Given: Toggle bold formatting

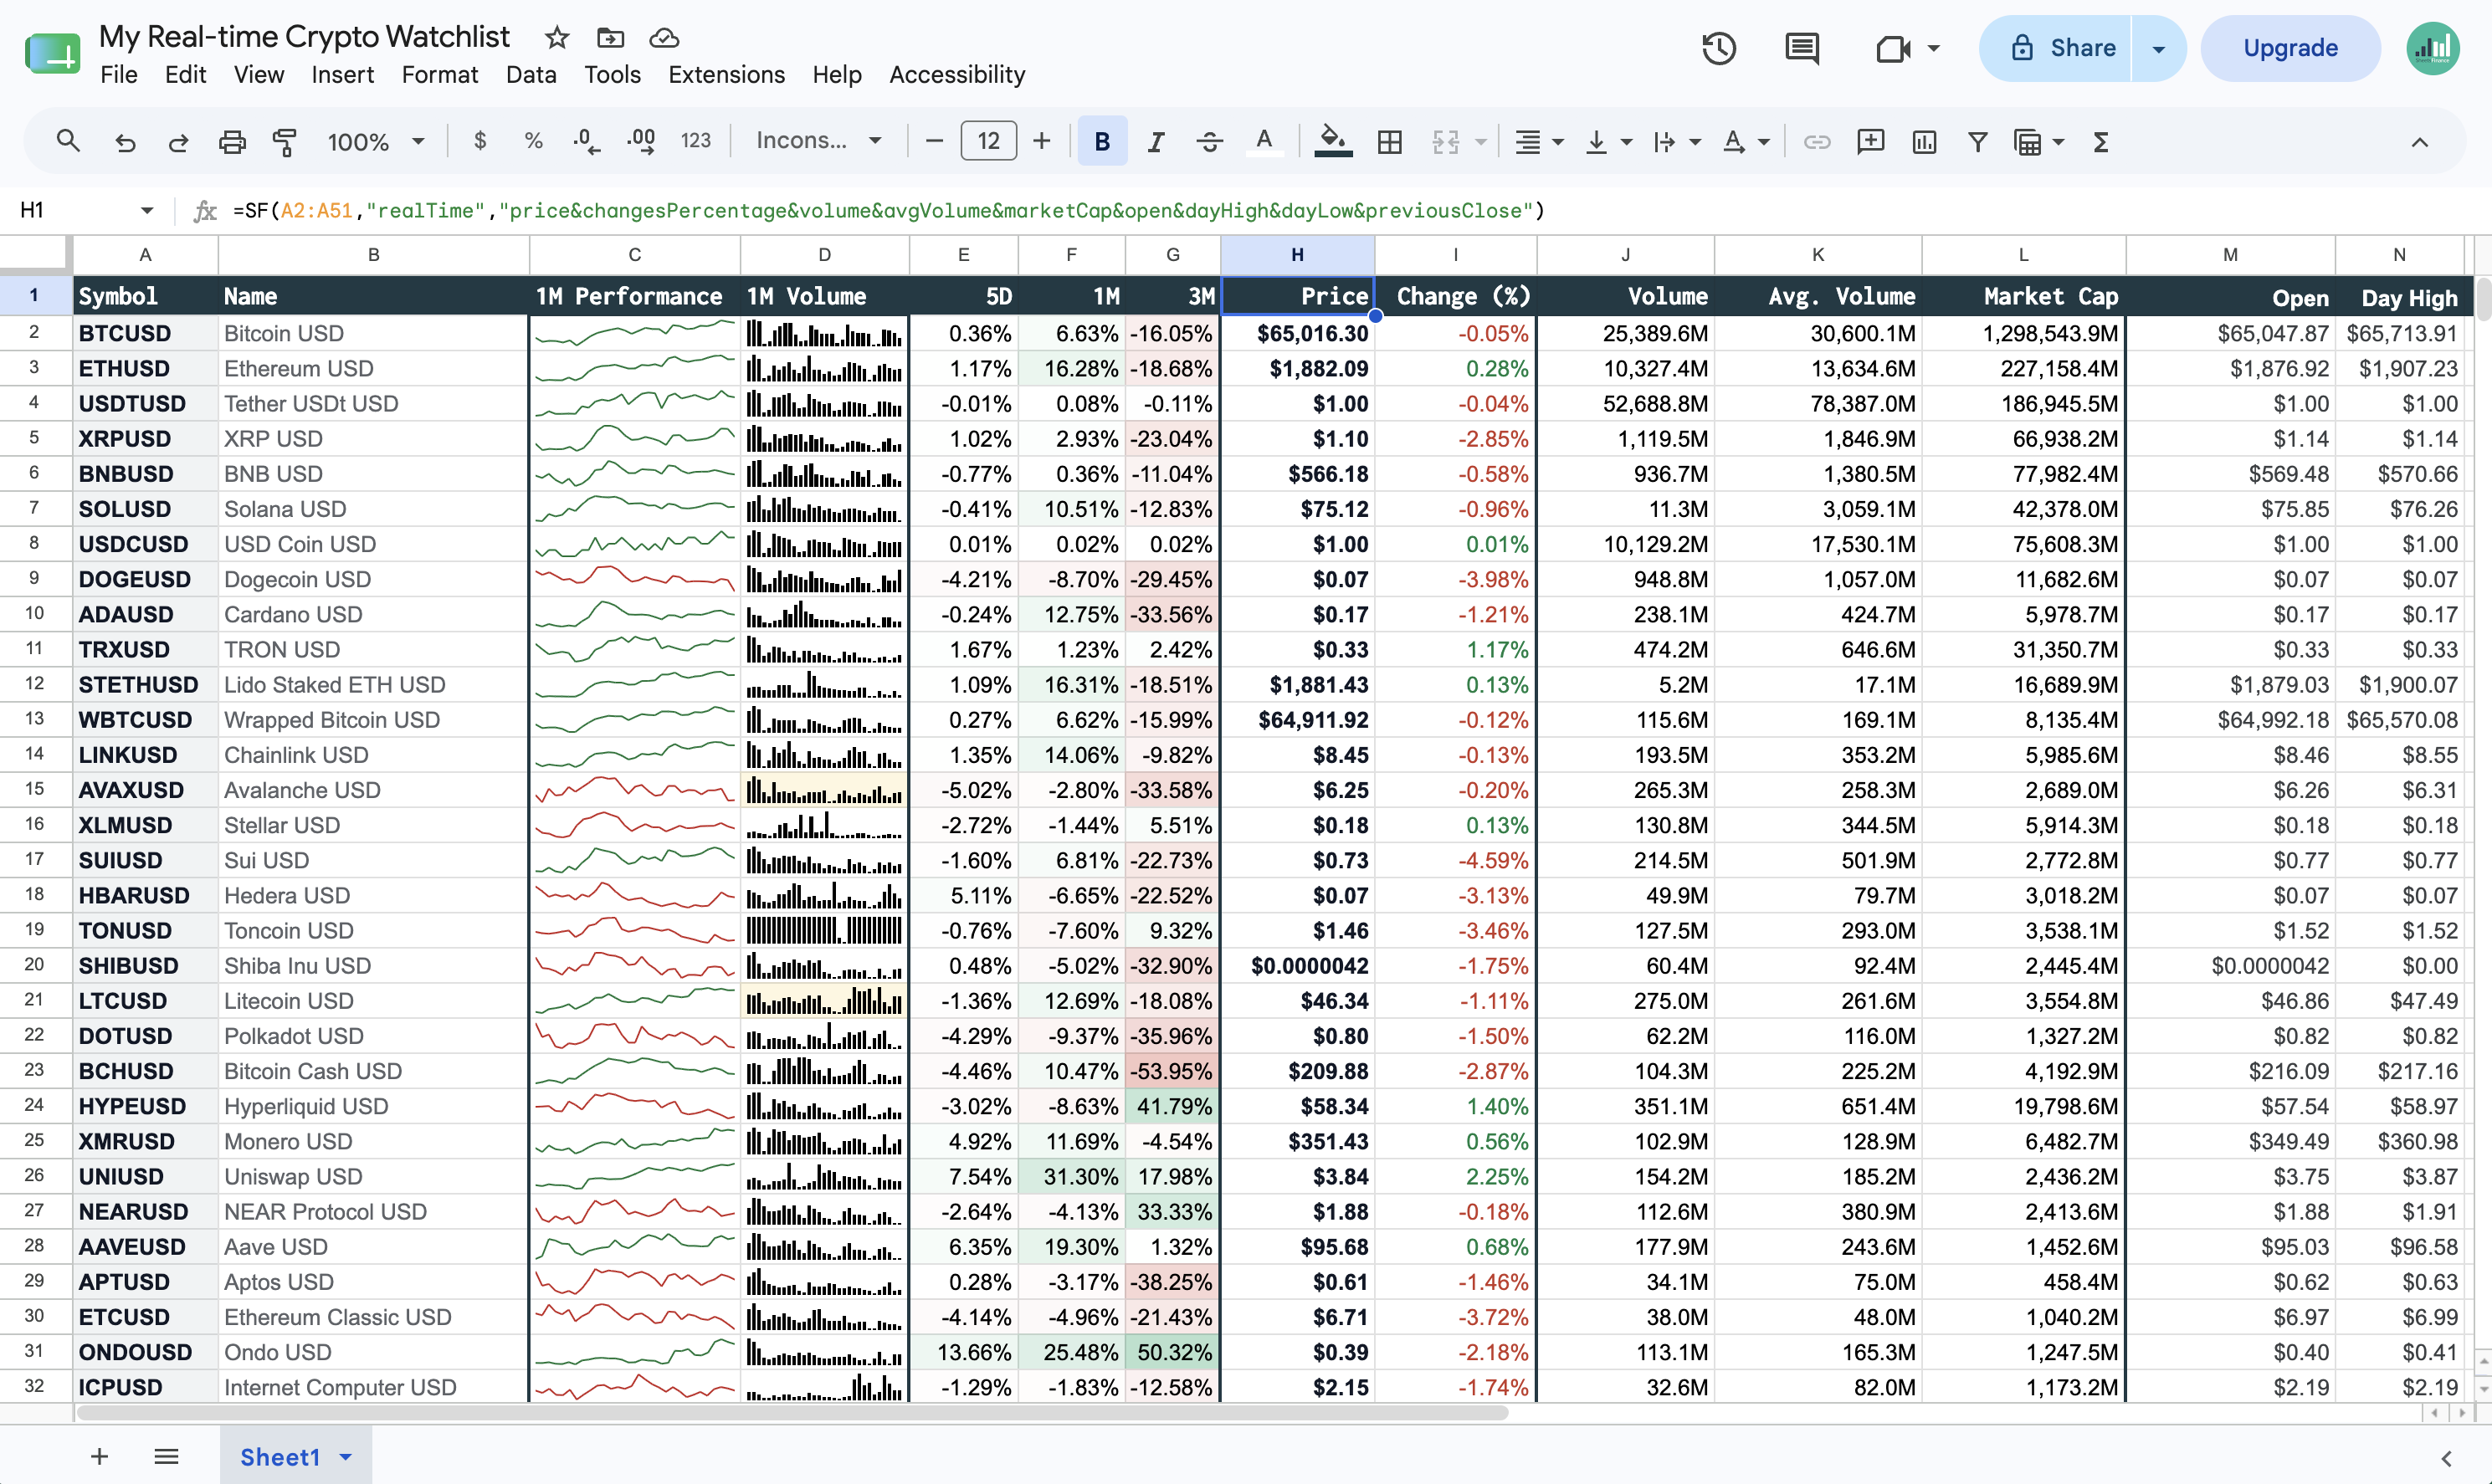Looking at the screenshot, I should (x=1102, y=142).
